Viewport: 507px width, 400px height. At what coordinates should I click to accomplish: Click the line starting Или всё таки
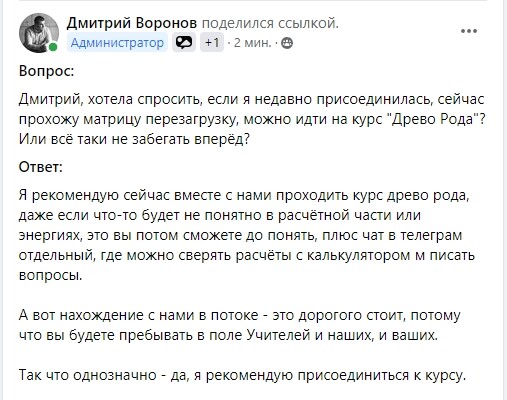[134, 139]
